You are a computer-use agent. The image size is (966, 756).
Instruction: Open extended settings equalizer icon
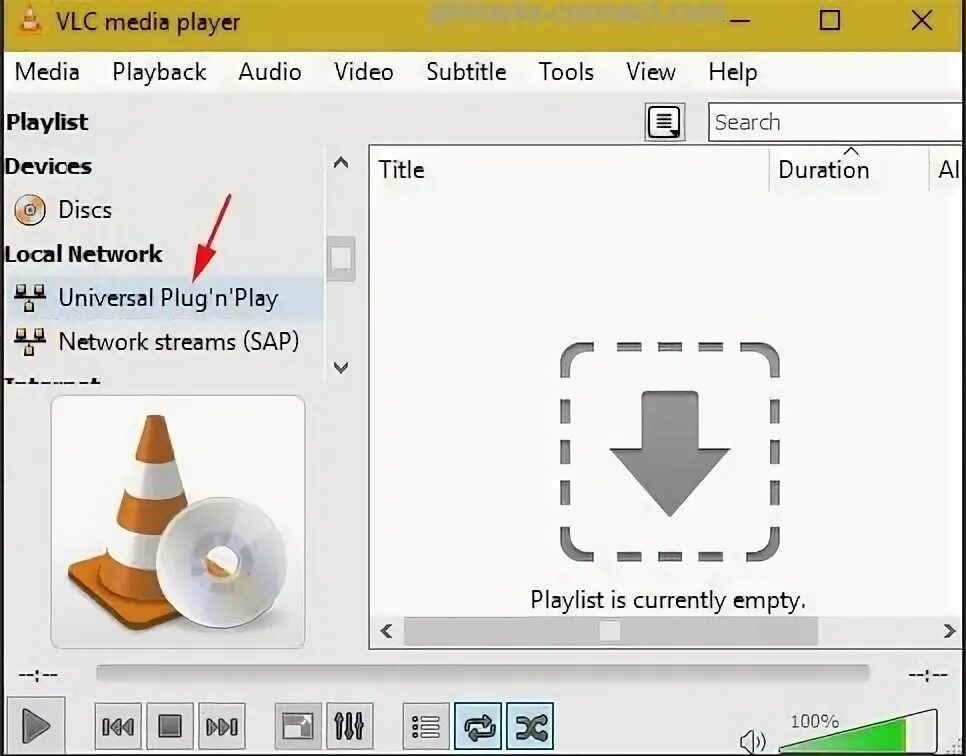[x=349, y=726]
